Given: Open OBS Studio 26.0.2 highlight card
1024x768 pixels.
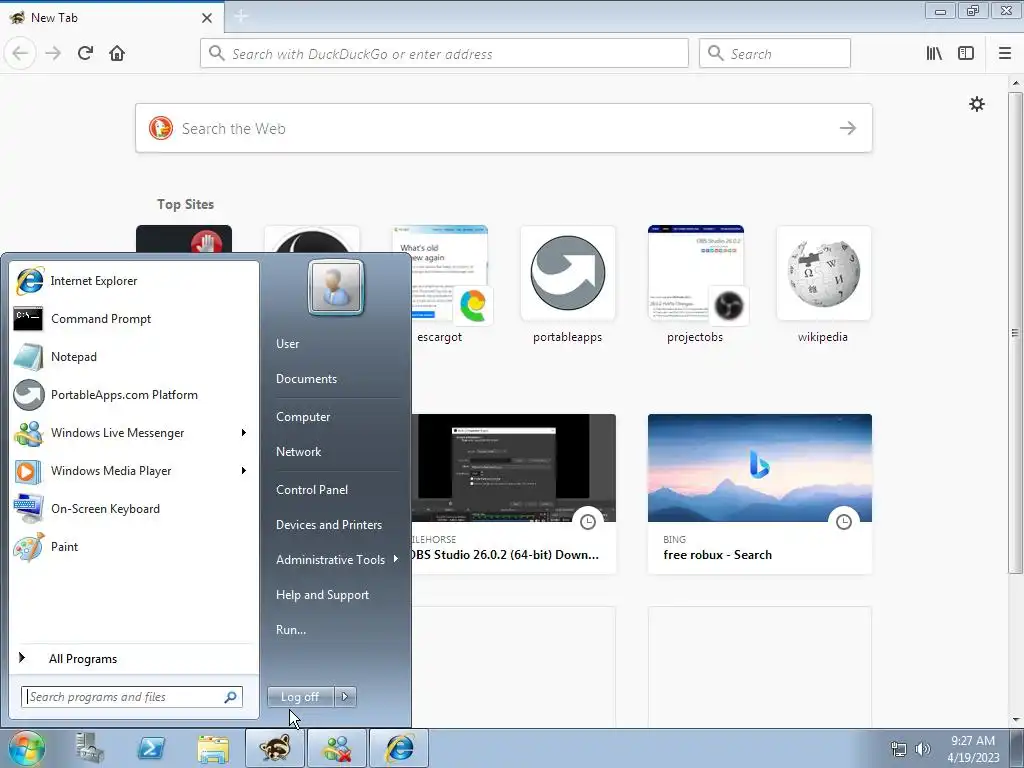Looking at the screenshot, I should 513,494.
